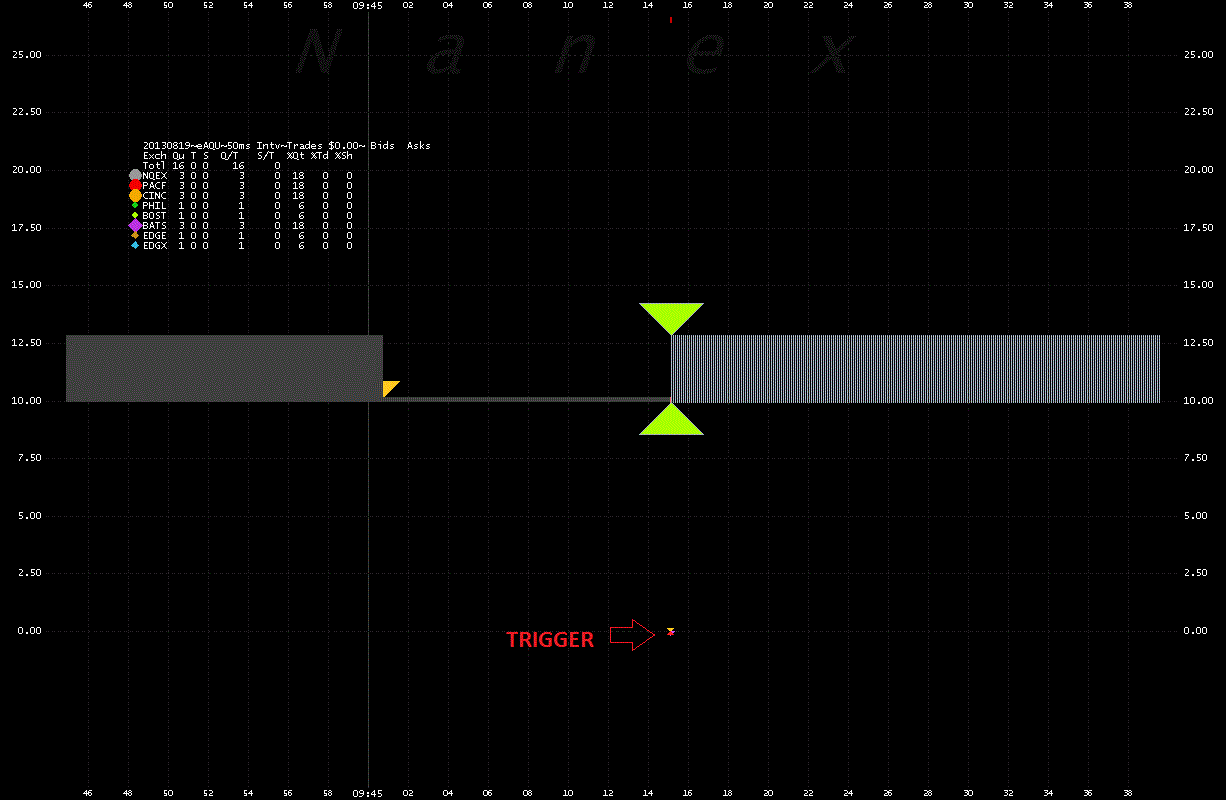Click the S/T column header
The height and width of the screenshot is (800, 1226).
point(266,155)
